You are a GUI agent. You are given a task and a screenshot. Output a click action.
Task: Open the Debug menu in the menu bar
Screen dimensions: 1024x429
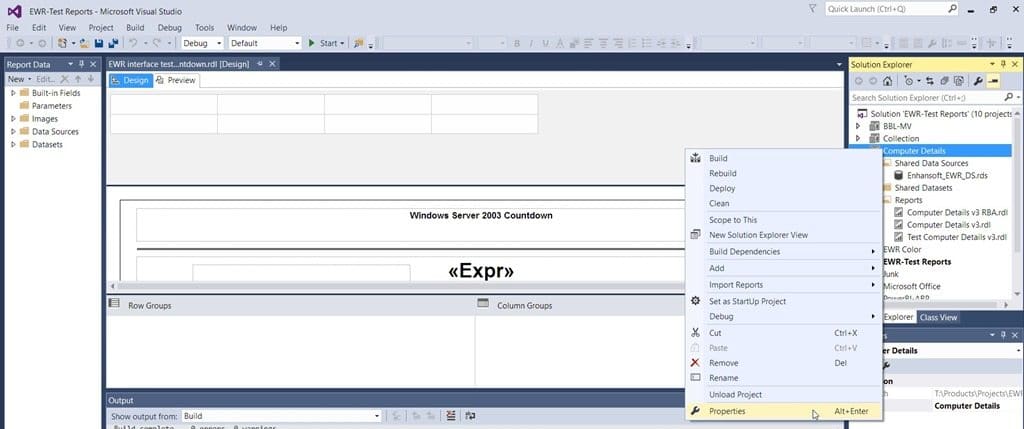[x=170, y=27]
